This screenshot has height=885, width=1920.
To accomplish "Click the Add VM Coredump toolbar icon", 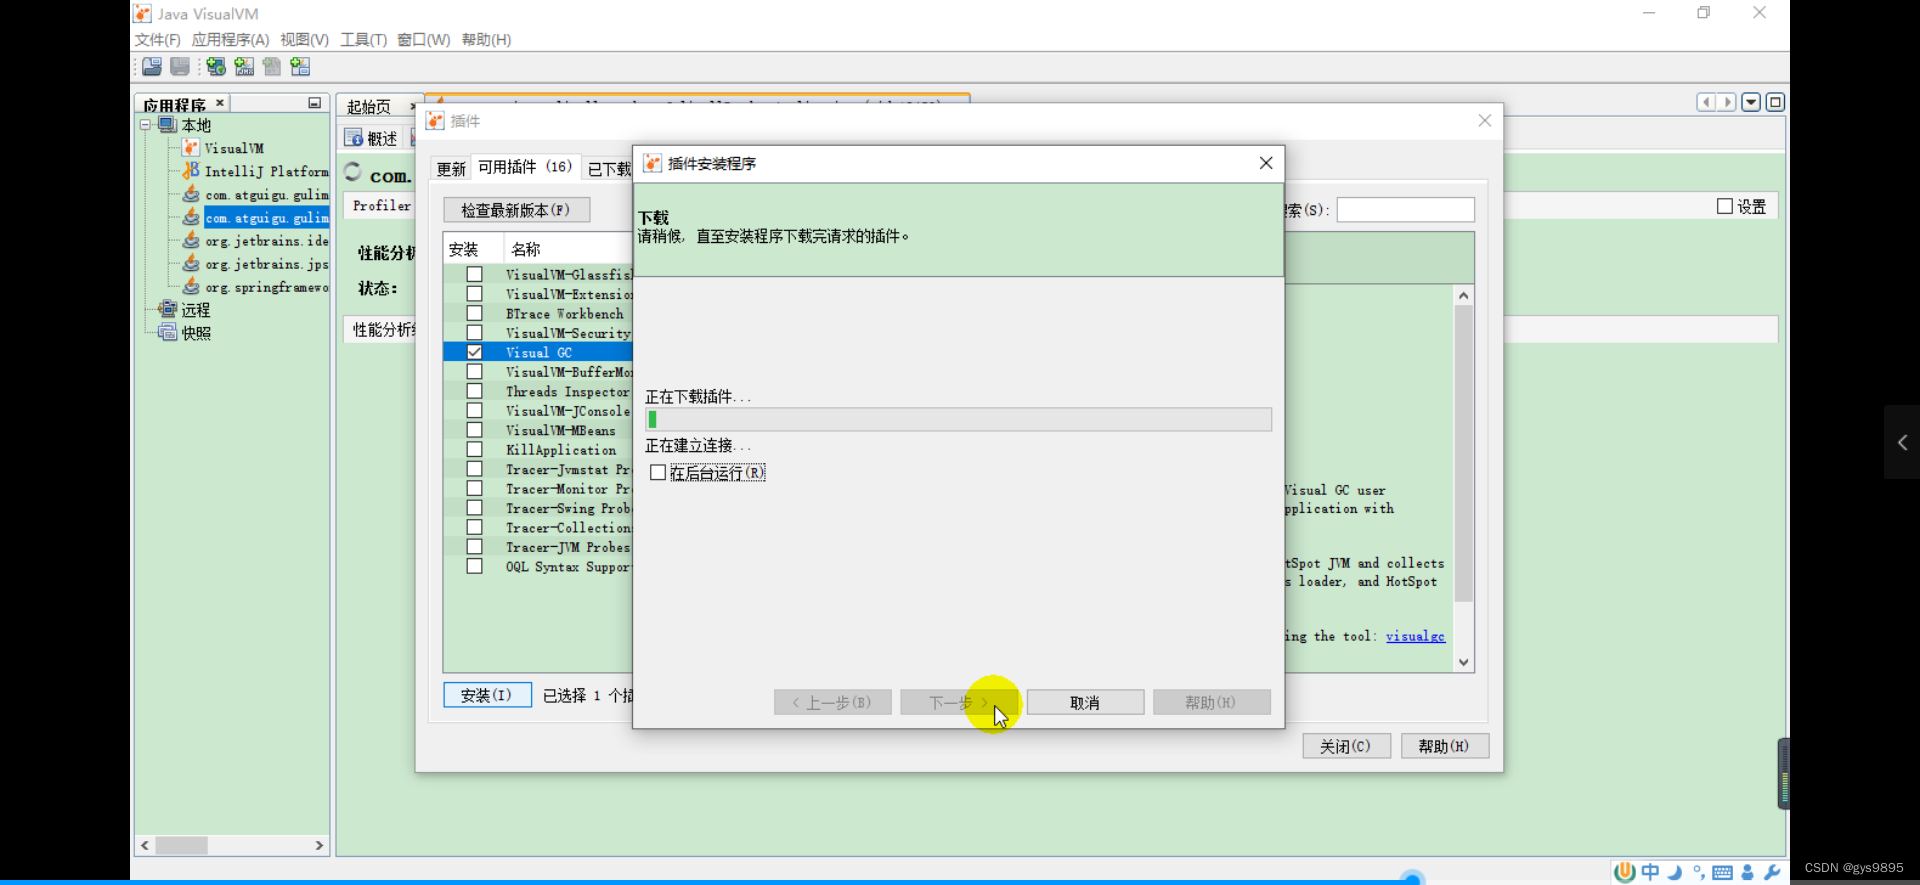I will (272, 67).
